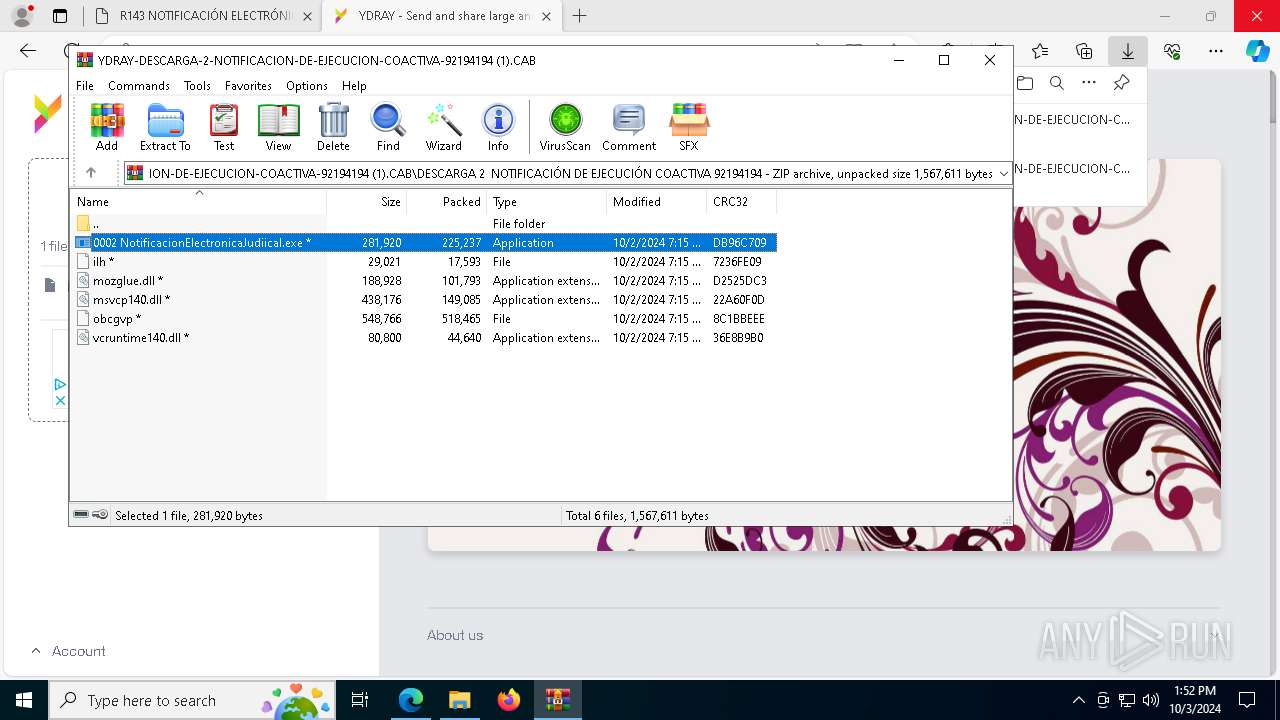The height and width of the screenshot is (720, 1280).
Task: Open the Favorites menu
Action: click(x=248, y=86)
